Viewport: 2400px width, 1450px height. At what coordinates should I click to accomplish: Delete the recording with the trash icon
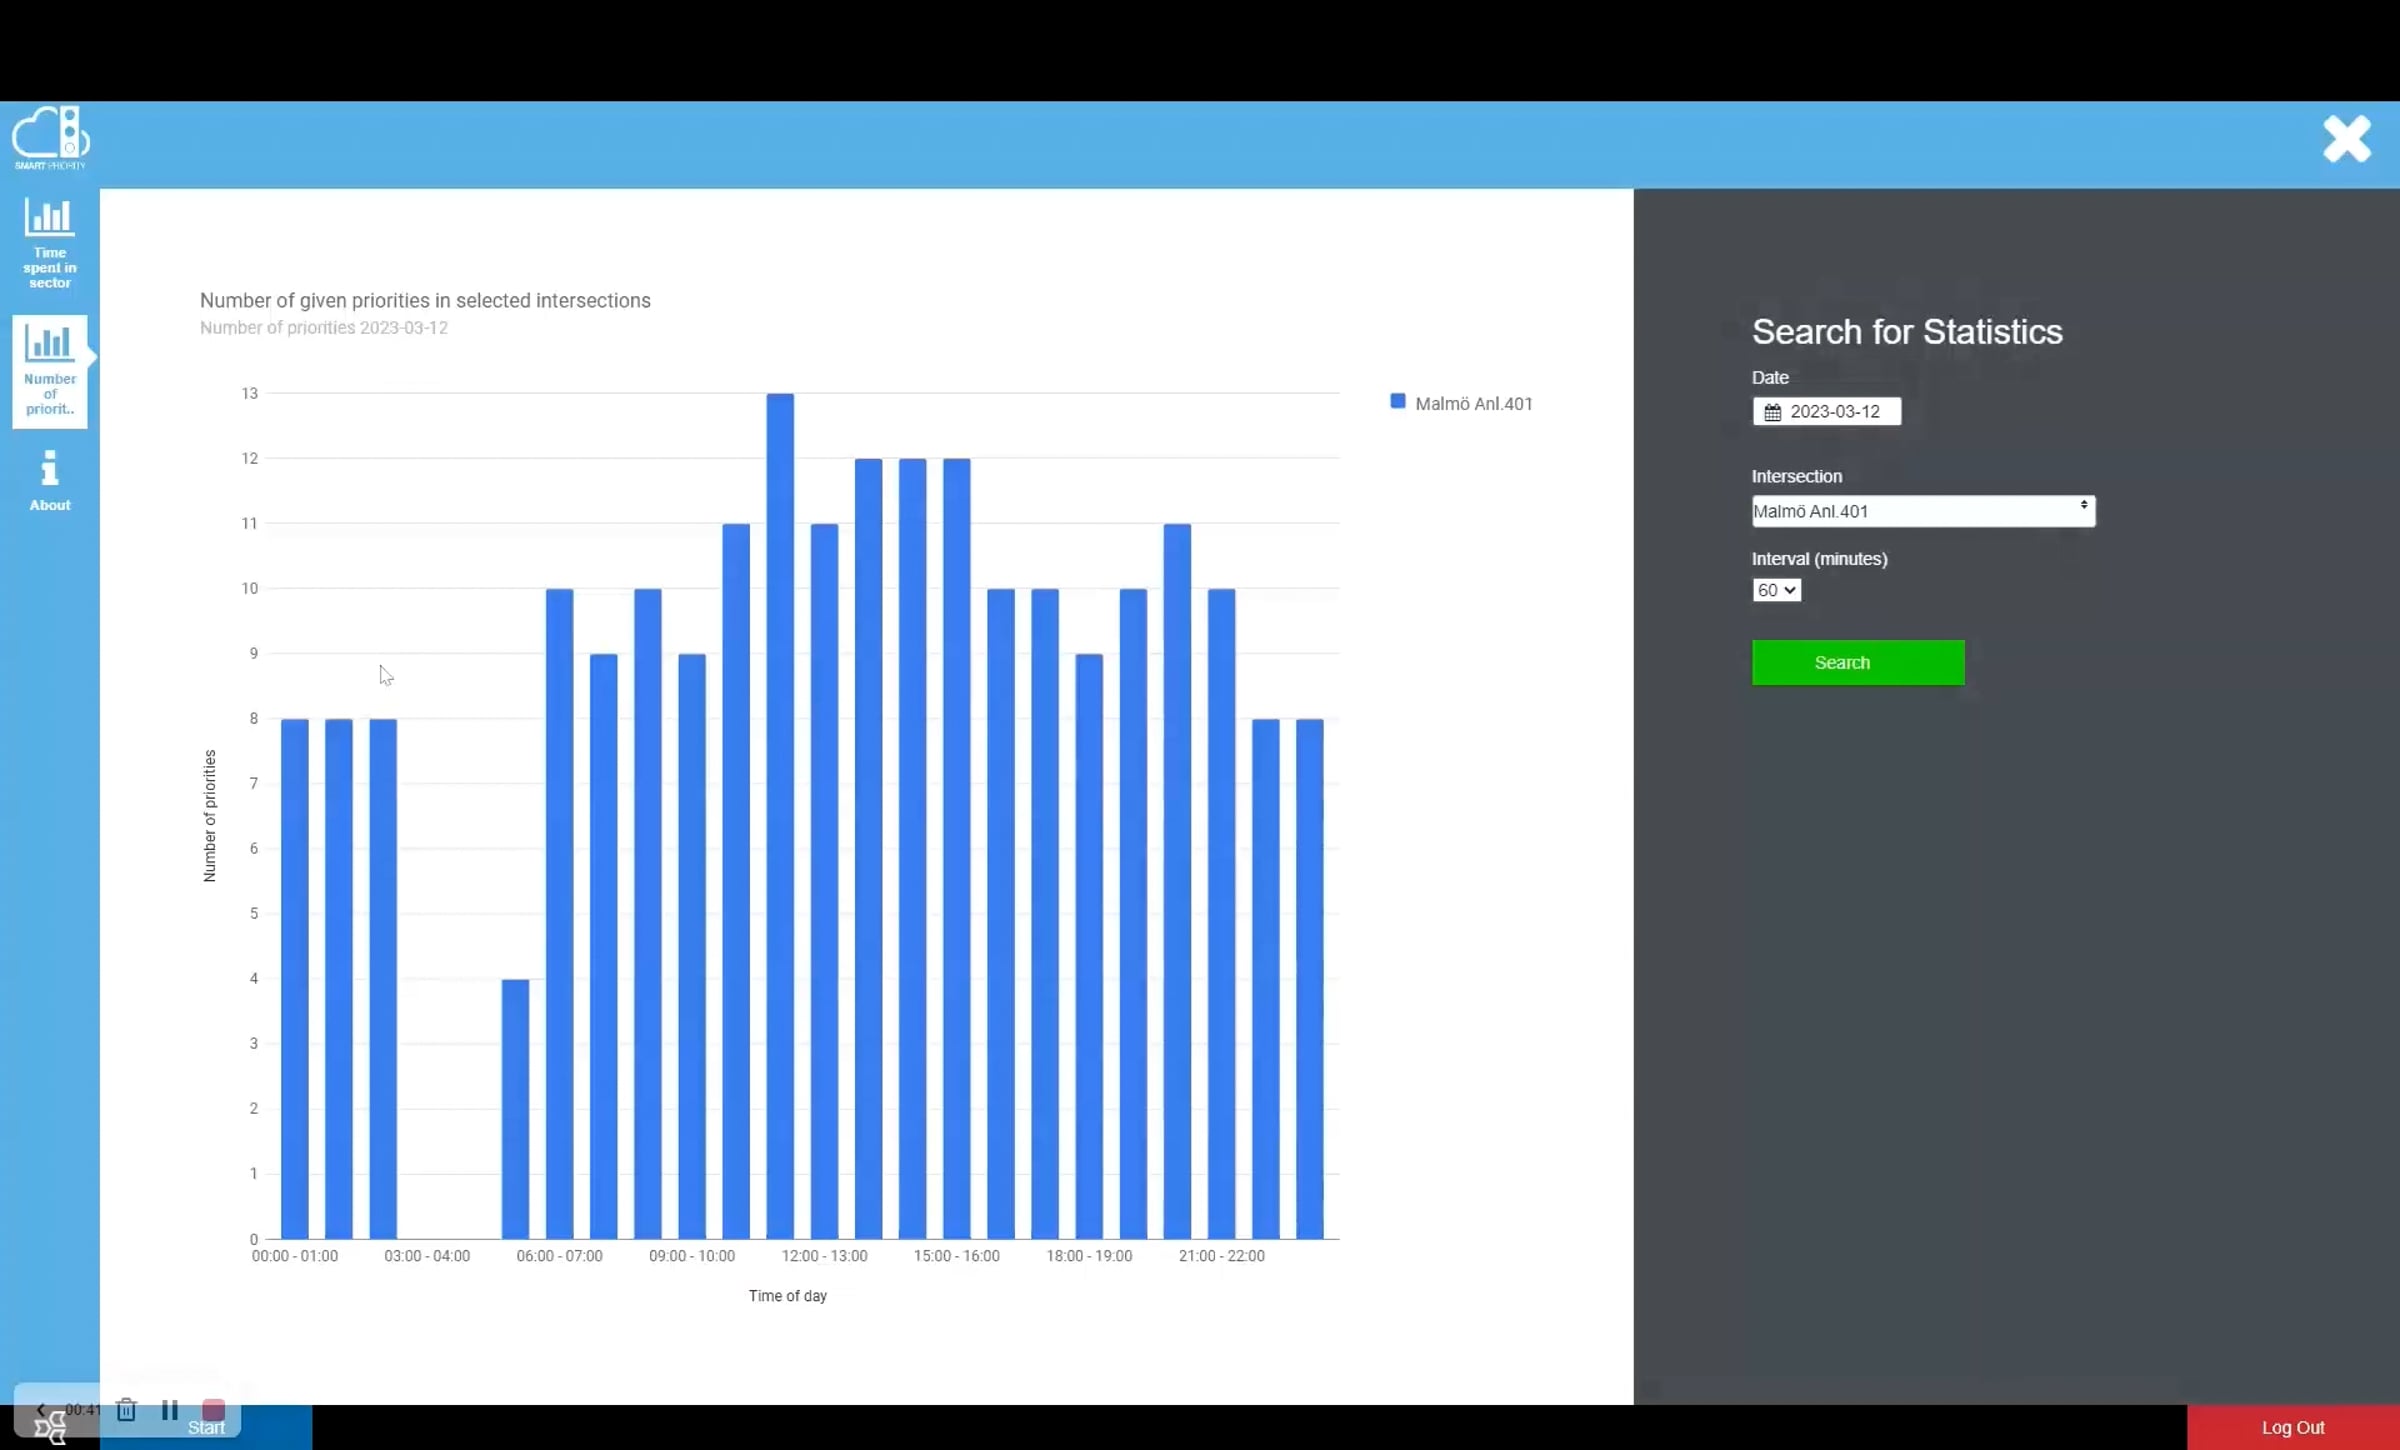pos(126,1409)
